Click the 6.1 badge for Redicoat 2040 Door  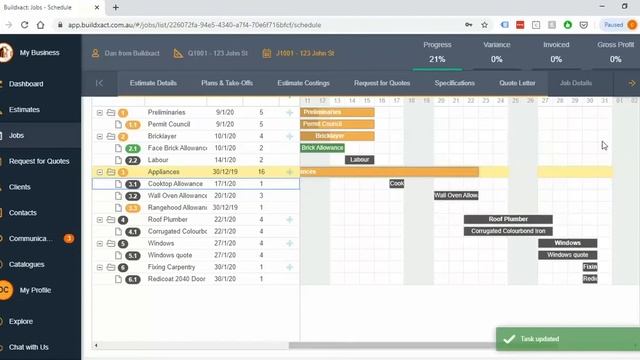(133, 280)
